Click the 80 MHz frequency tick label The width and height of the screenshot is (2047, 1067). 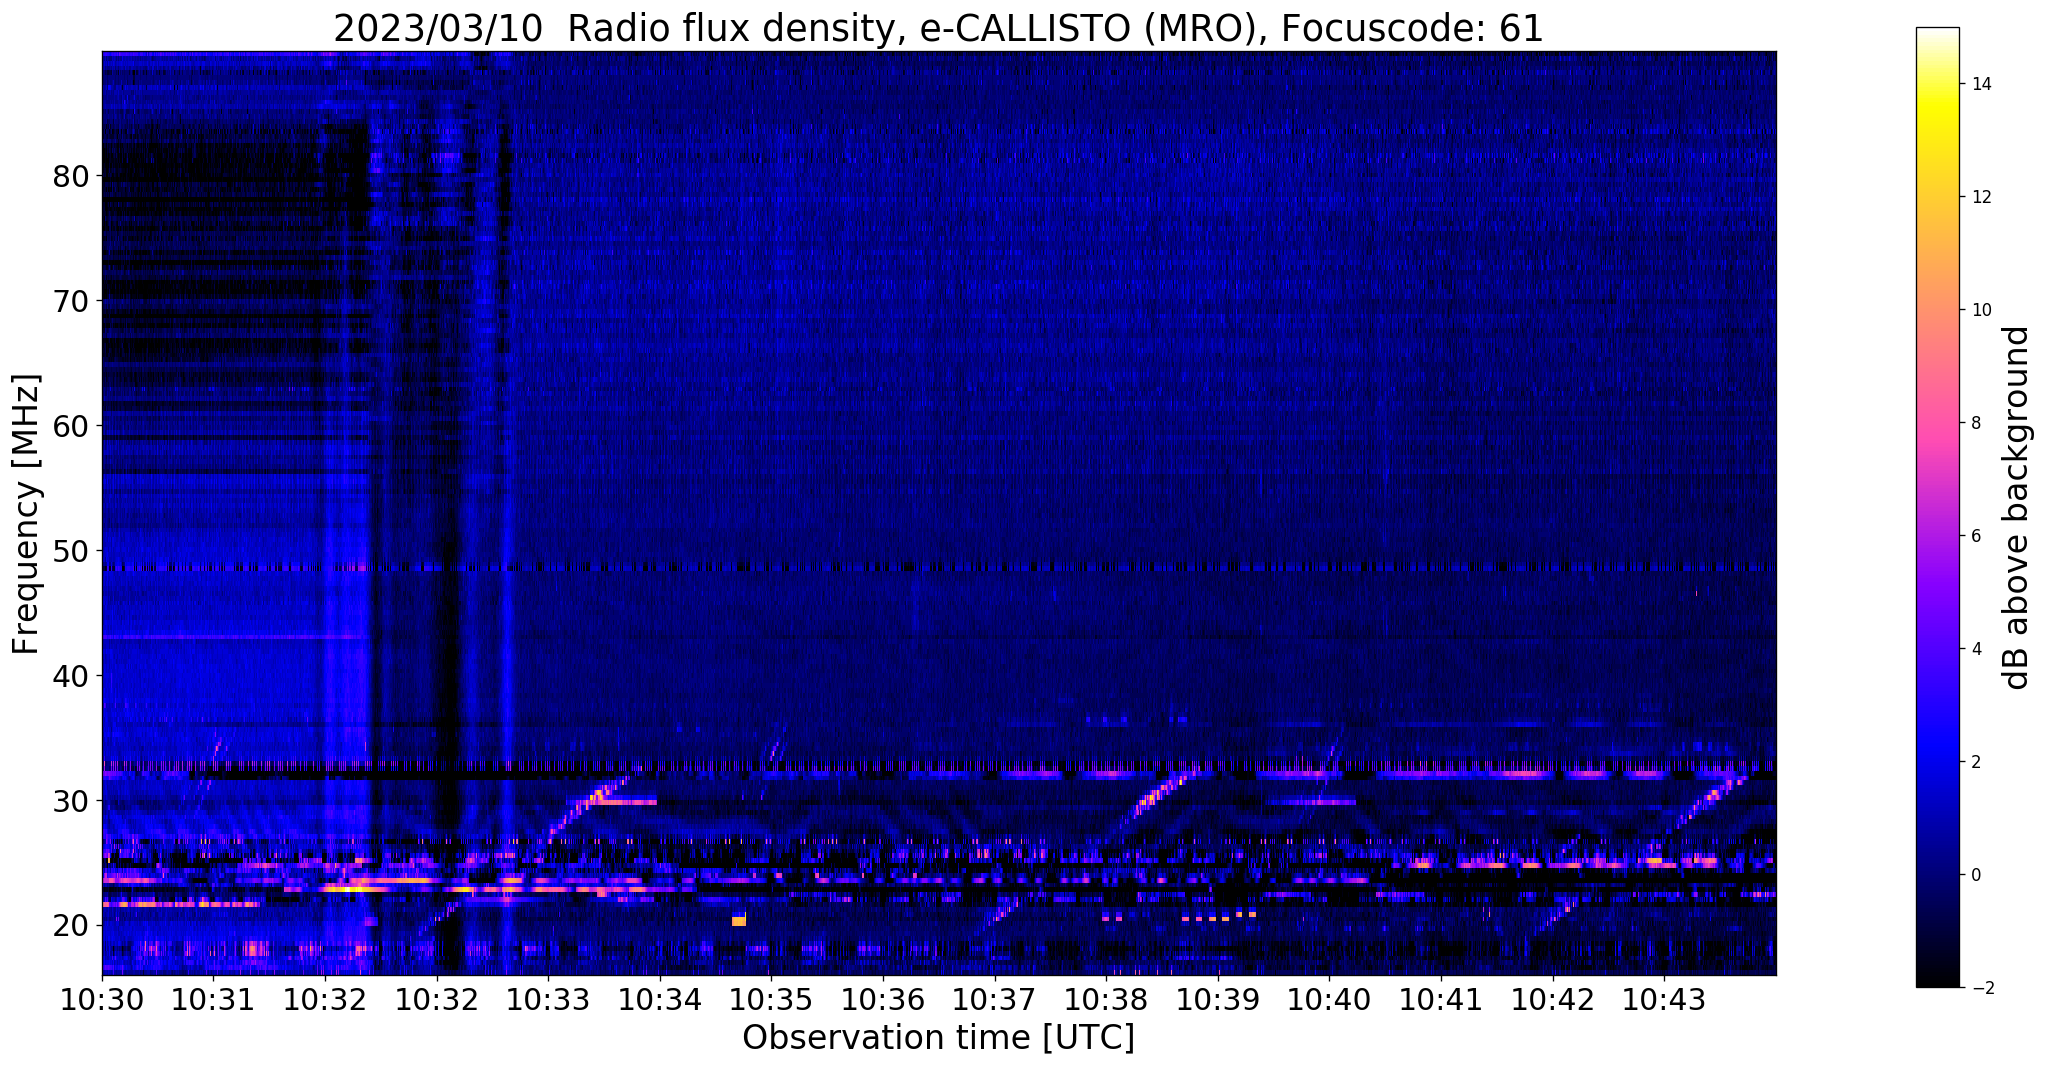point(70,176)
